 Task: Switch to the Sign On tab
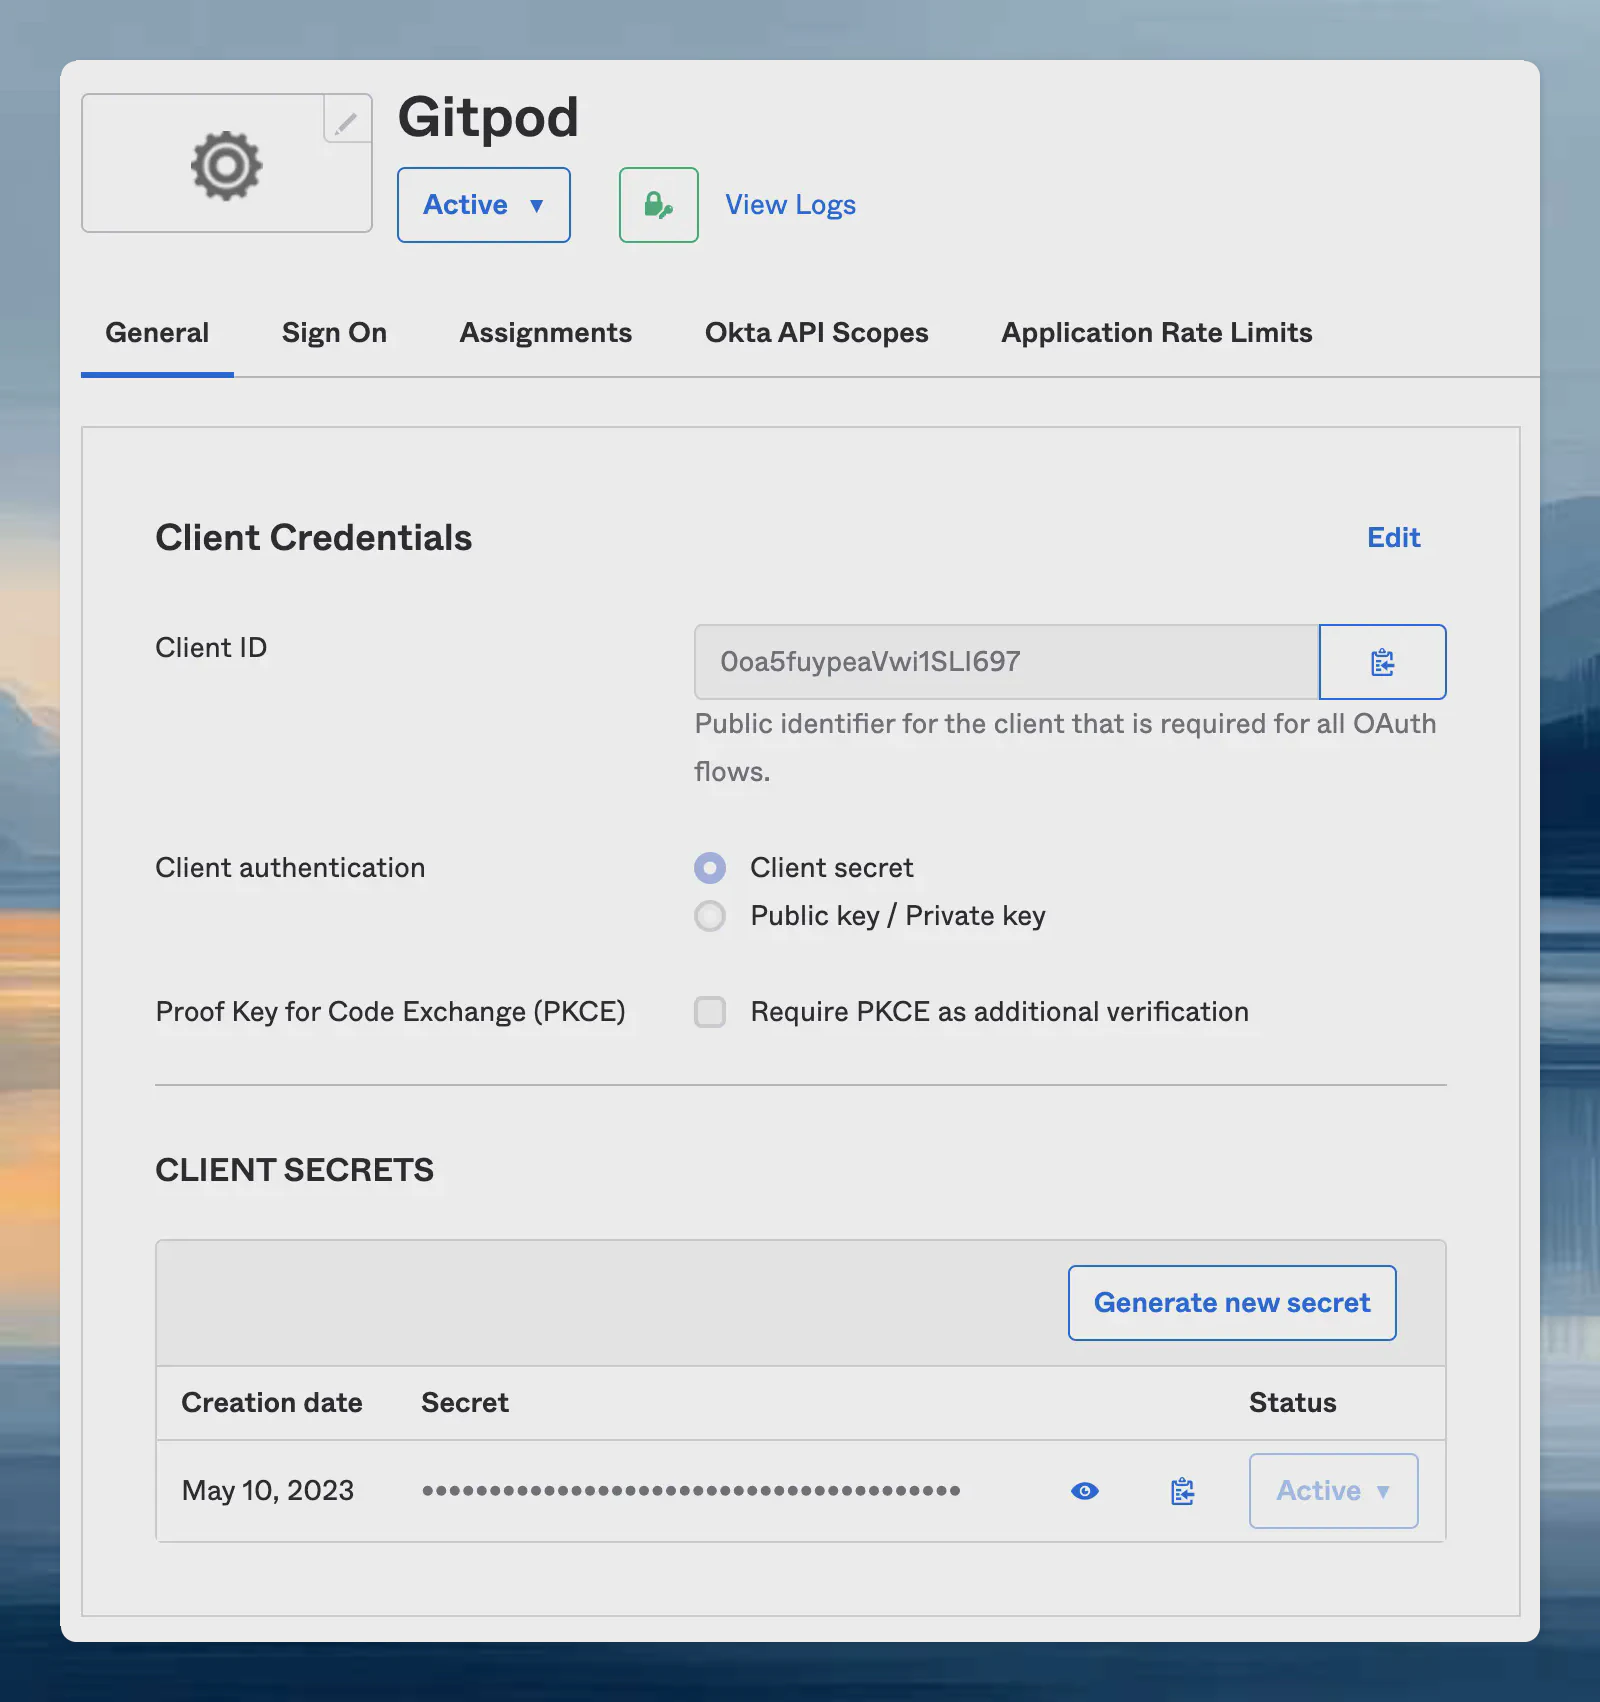point(334,333)
